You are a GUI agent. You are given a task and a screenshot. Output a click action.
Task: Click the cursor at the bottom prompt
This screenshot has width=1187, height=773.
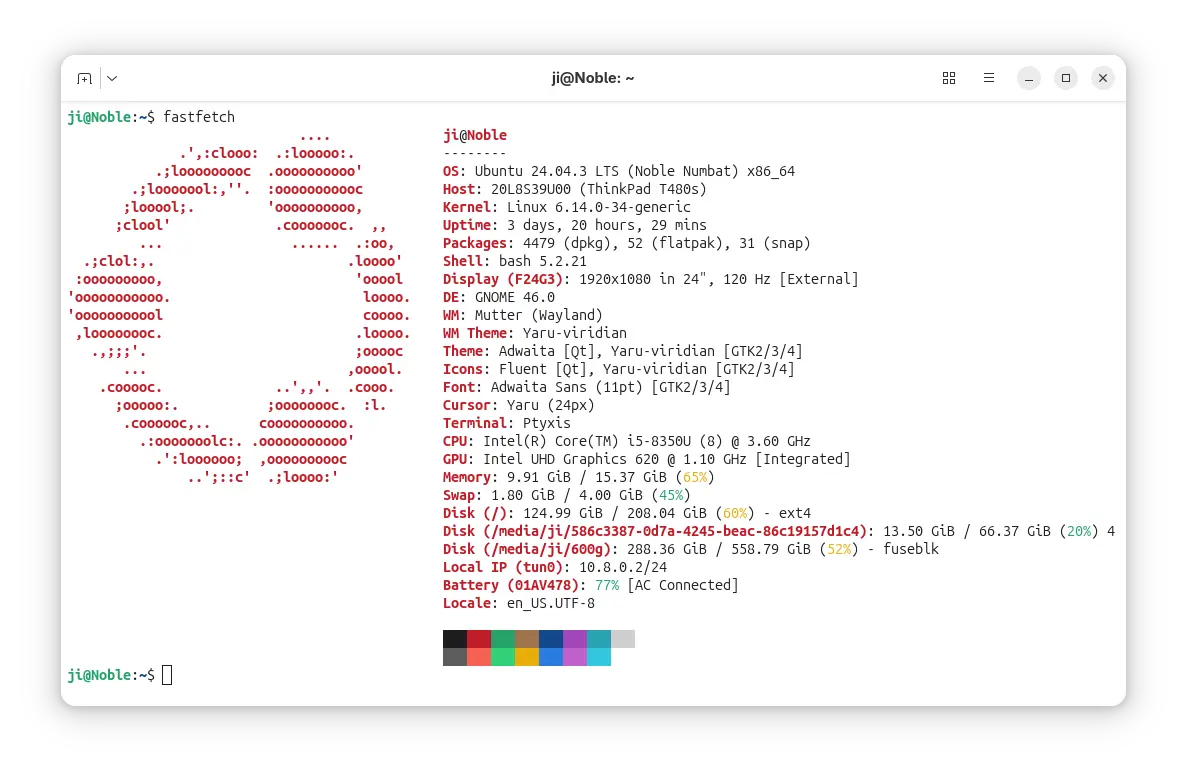click(x=167, y=675)
